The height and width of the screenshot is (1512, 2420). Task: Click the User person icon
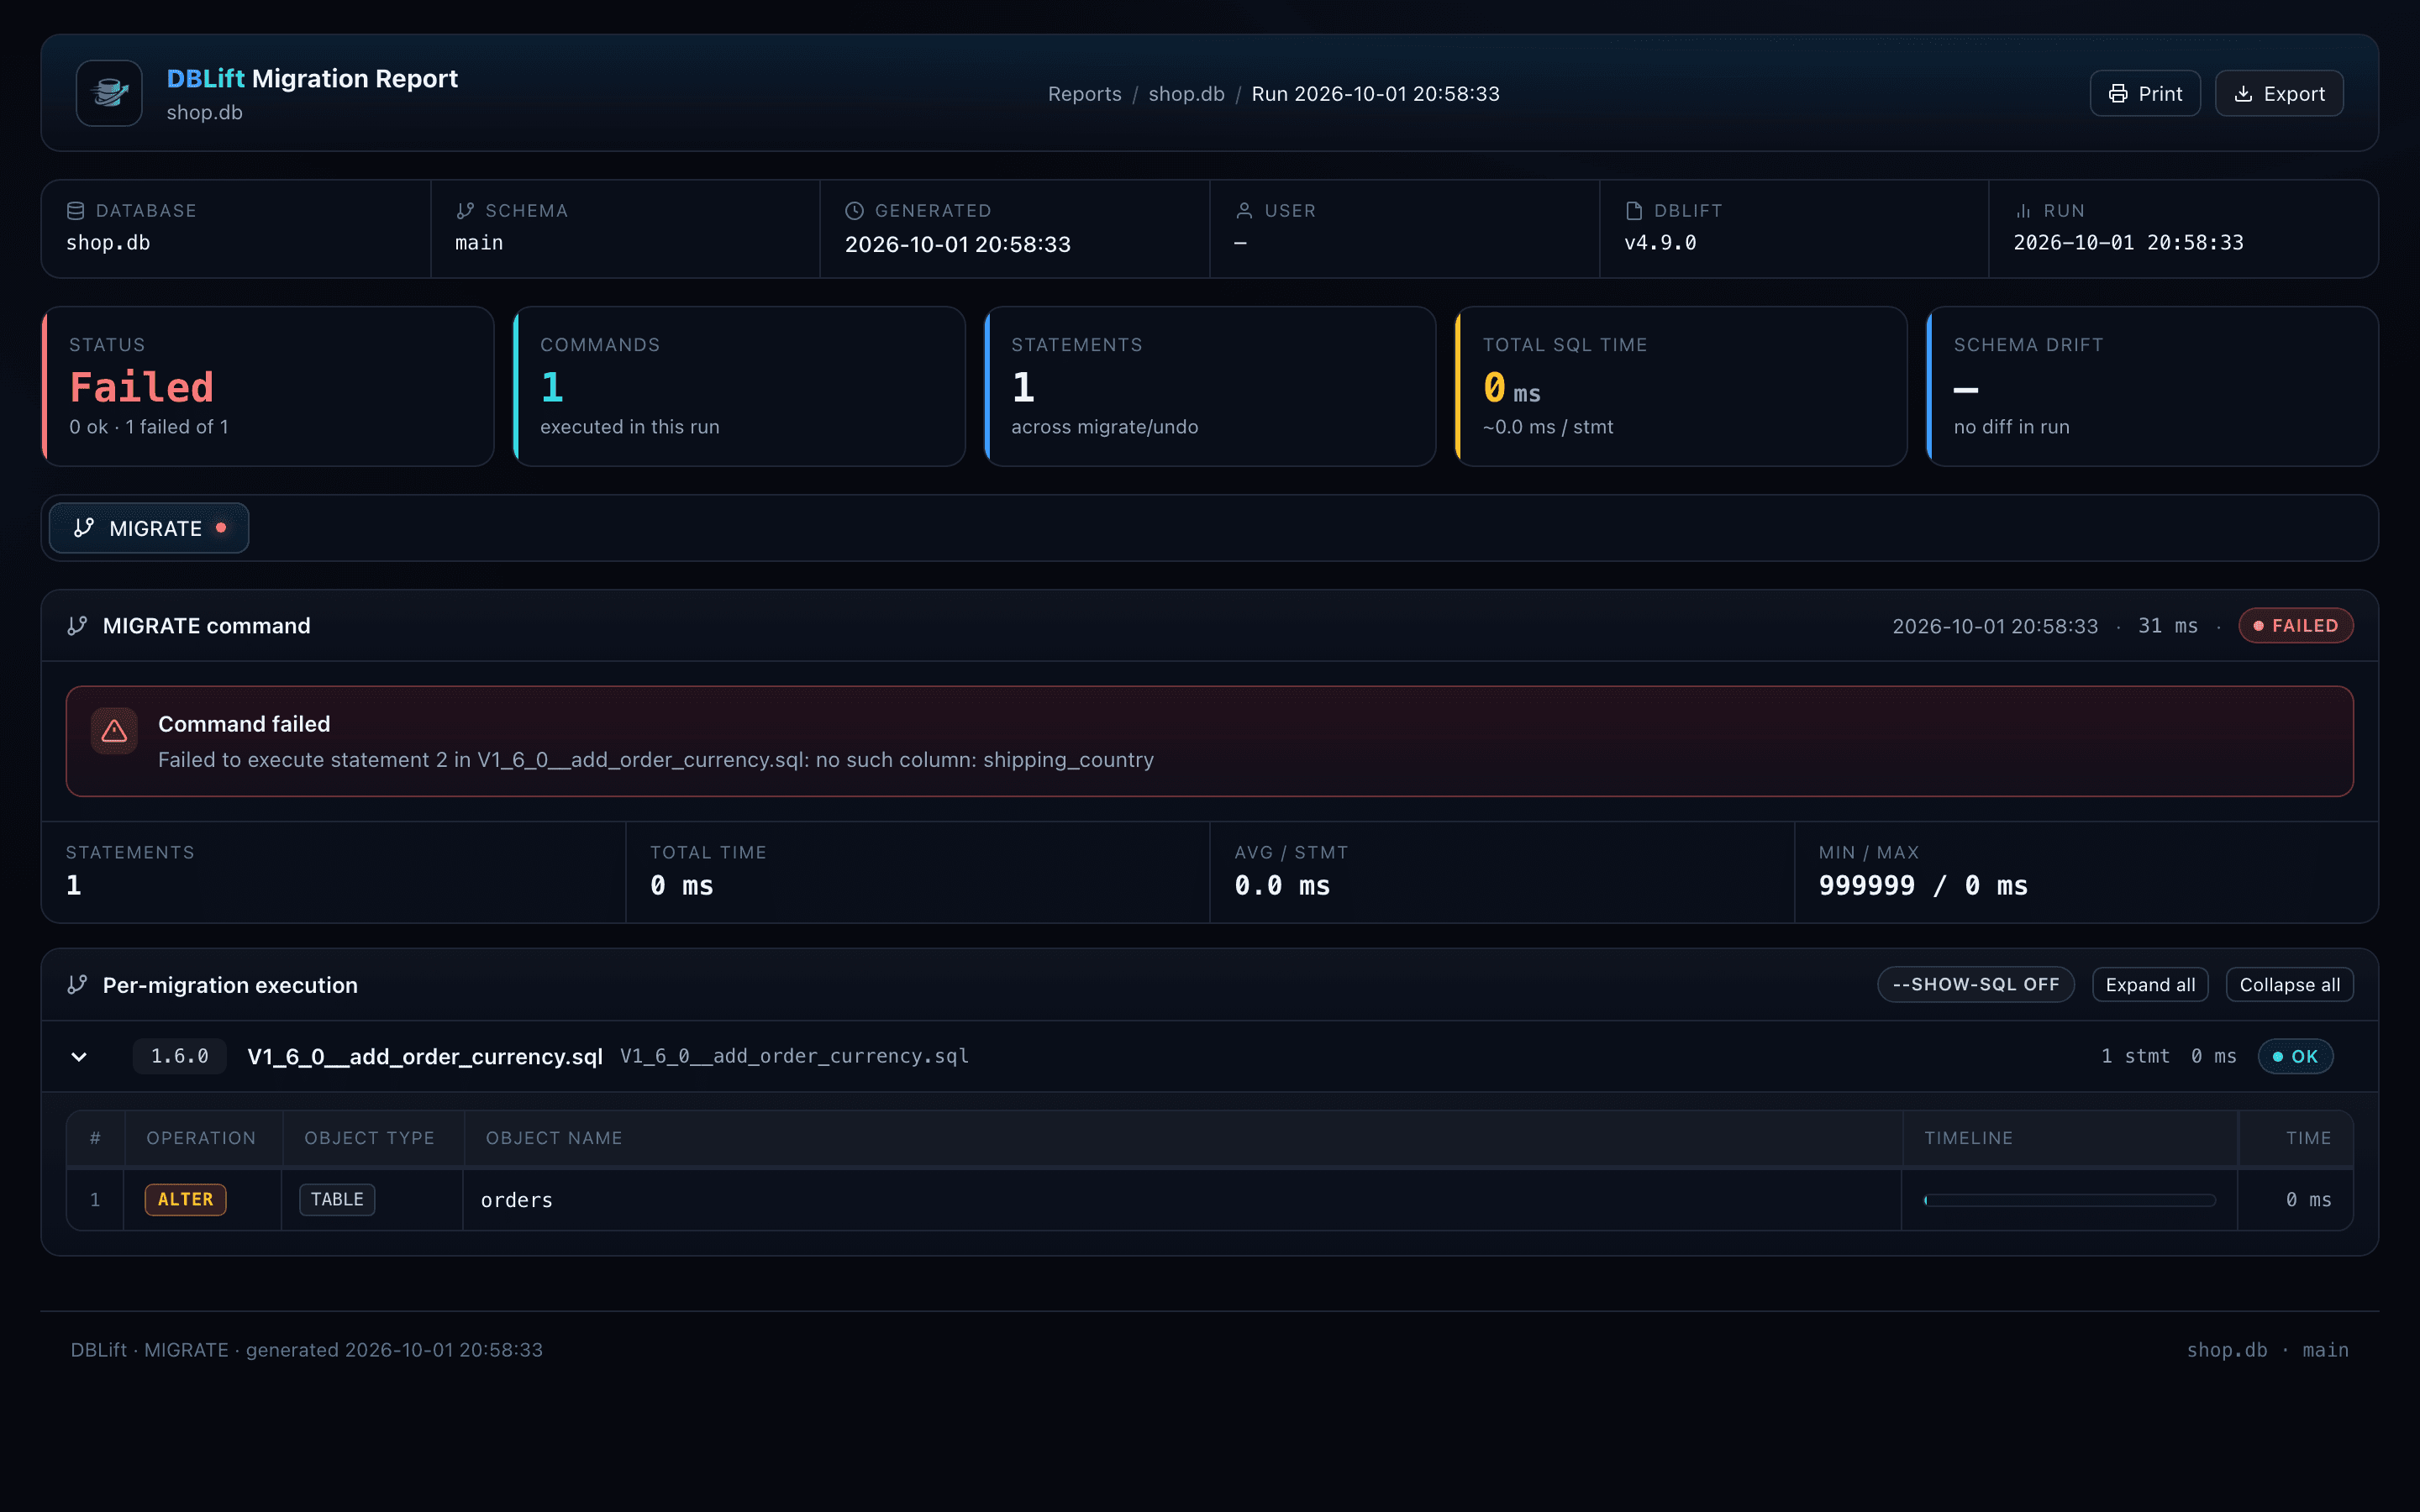[1244, 210]
